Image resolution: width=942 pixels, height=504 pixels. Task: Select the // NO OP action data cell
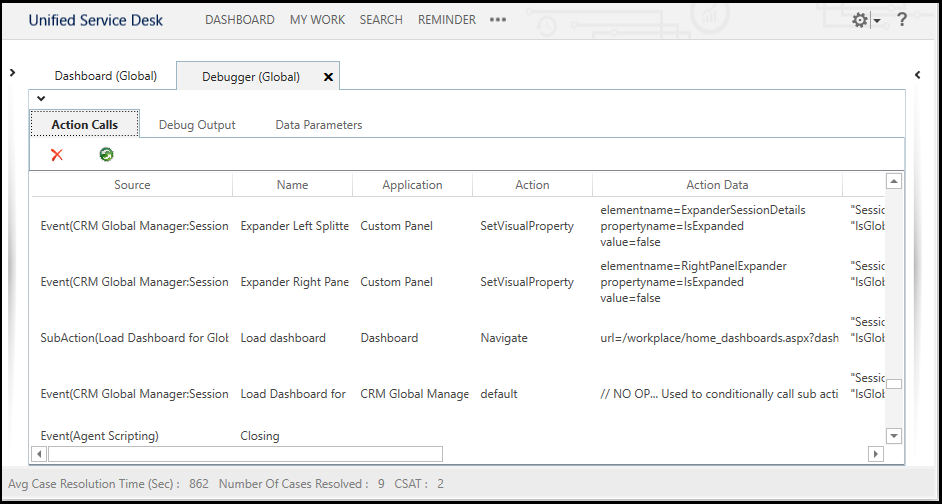[719, 393]
